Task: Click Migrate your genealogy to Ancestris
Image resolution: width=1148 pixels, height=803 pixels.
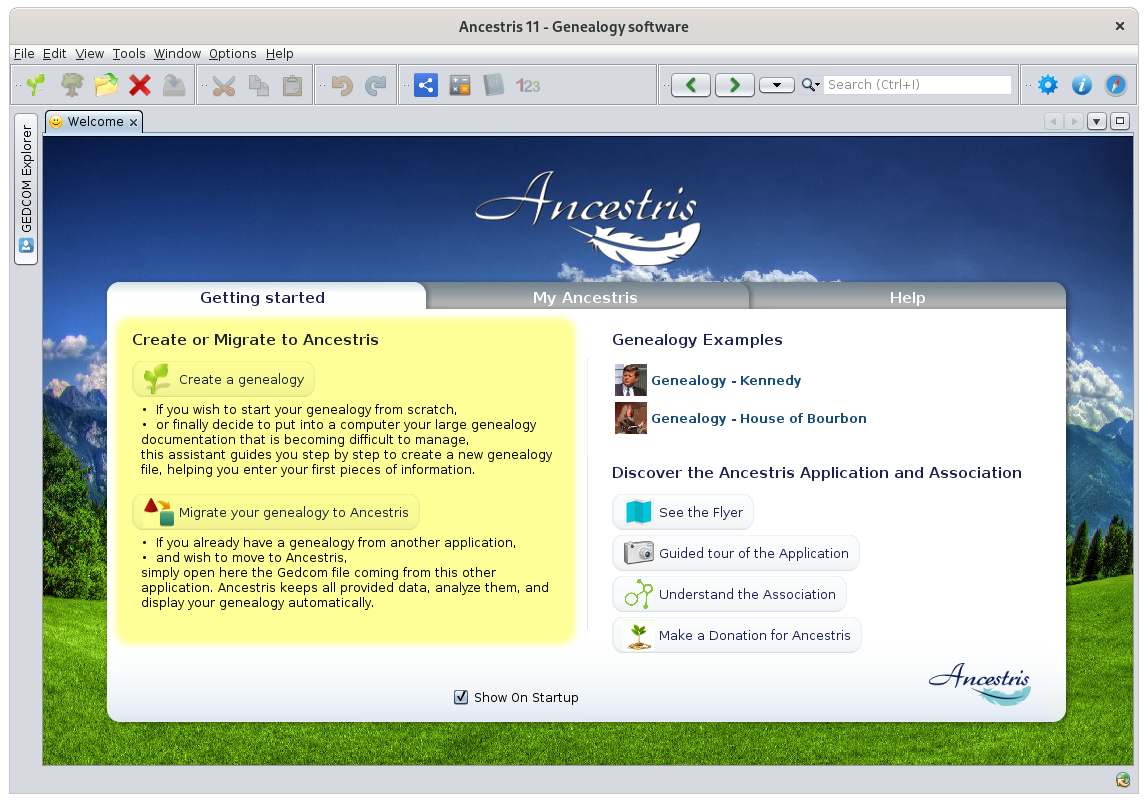Action: tap(276, 512)
